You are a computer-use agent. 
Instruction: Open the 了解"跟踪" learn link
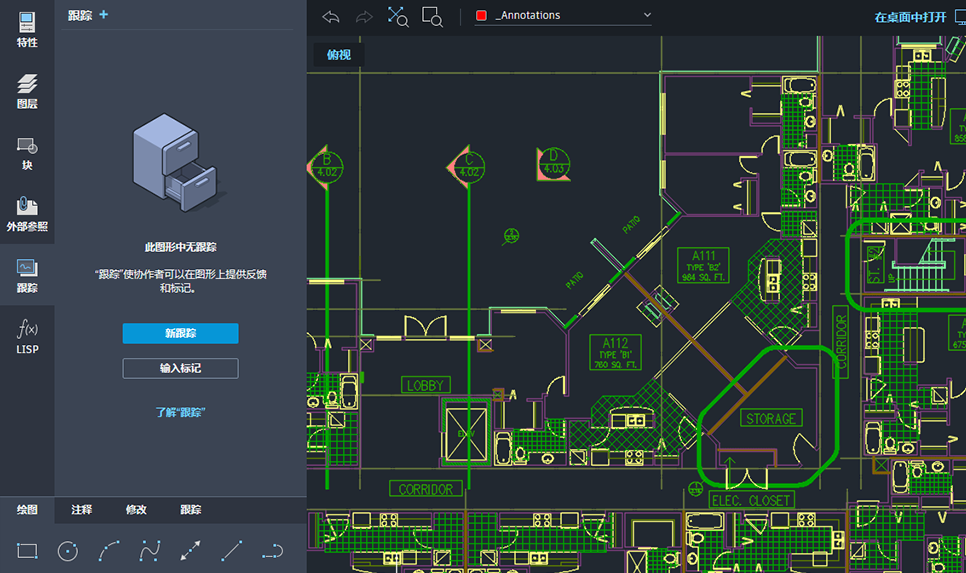pyautogui.click(x=180, y=412)
